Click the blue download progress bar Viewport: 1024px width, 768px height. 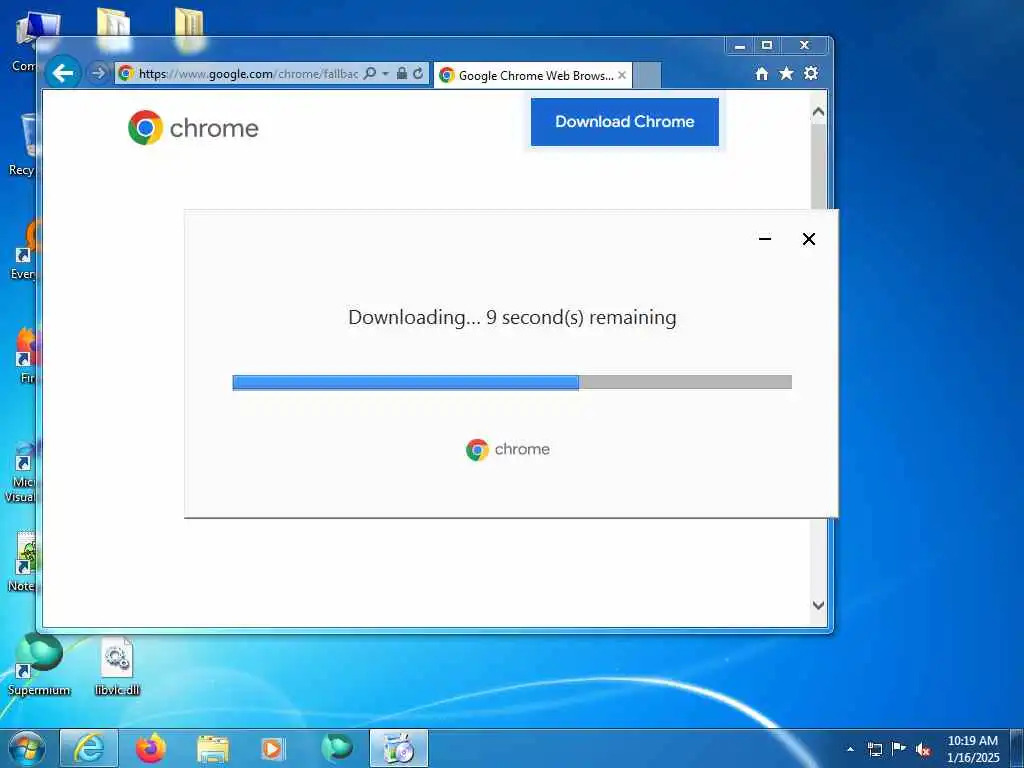(512, 382)
